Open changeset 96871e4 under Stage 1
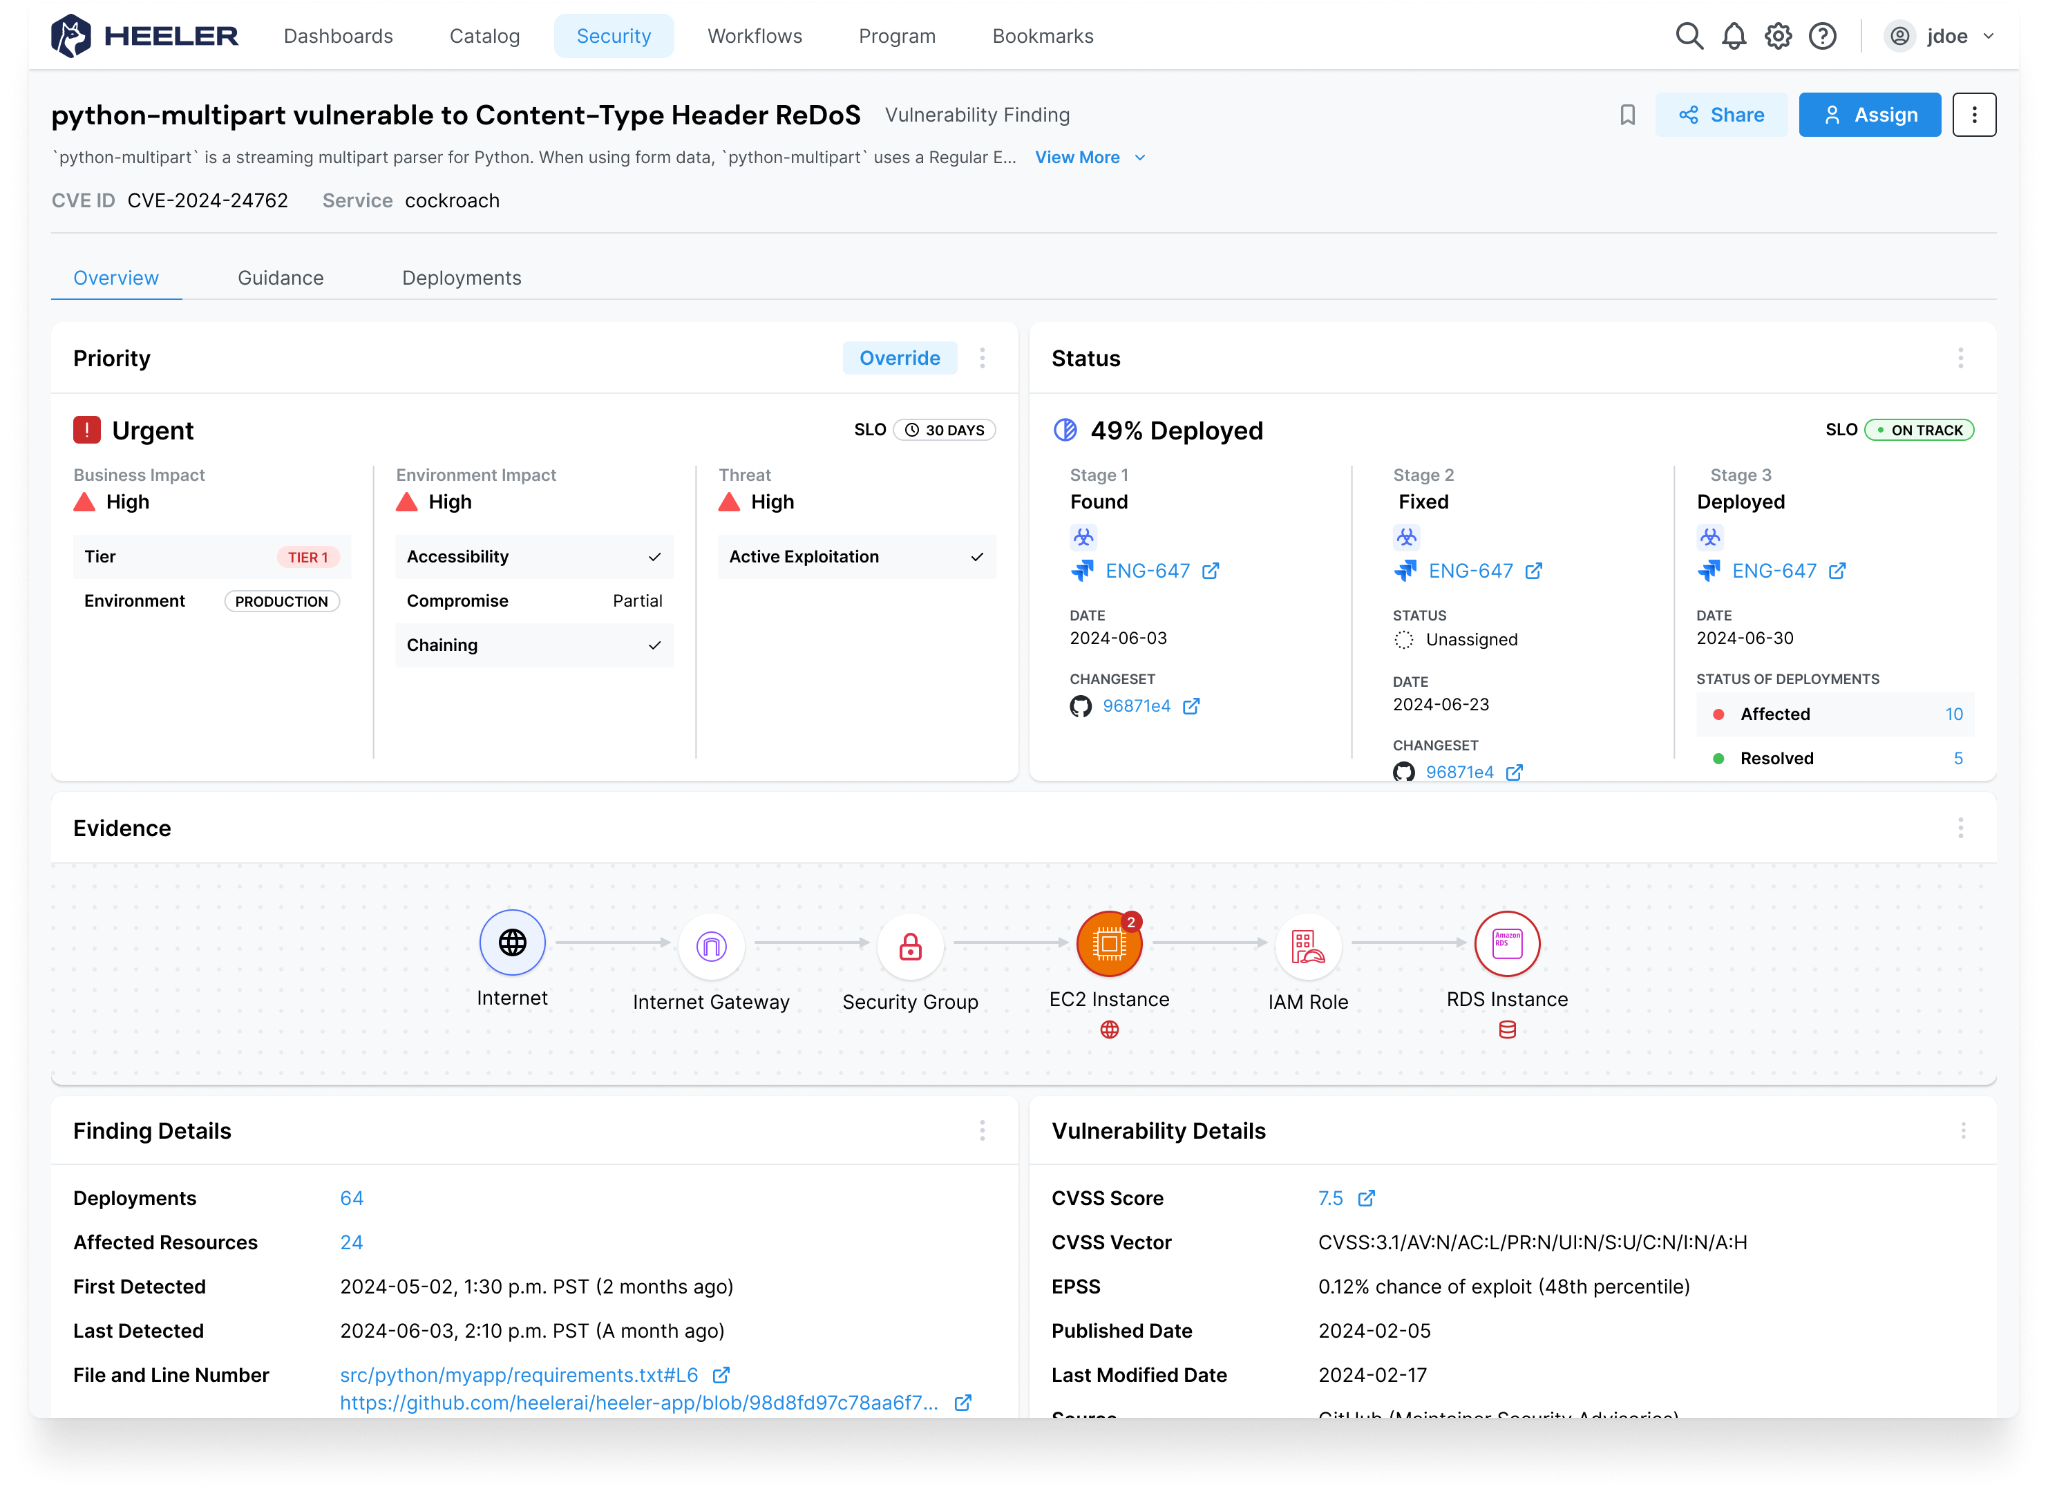 [1135, 706]
